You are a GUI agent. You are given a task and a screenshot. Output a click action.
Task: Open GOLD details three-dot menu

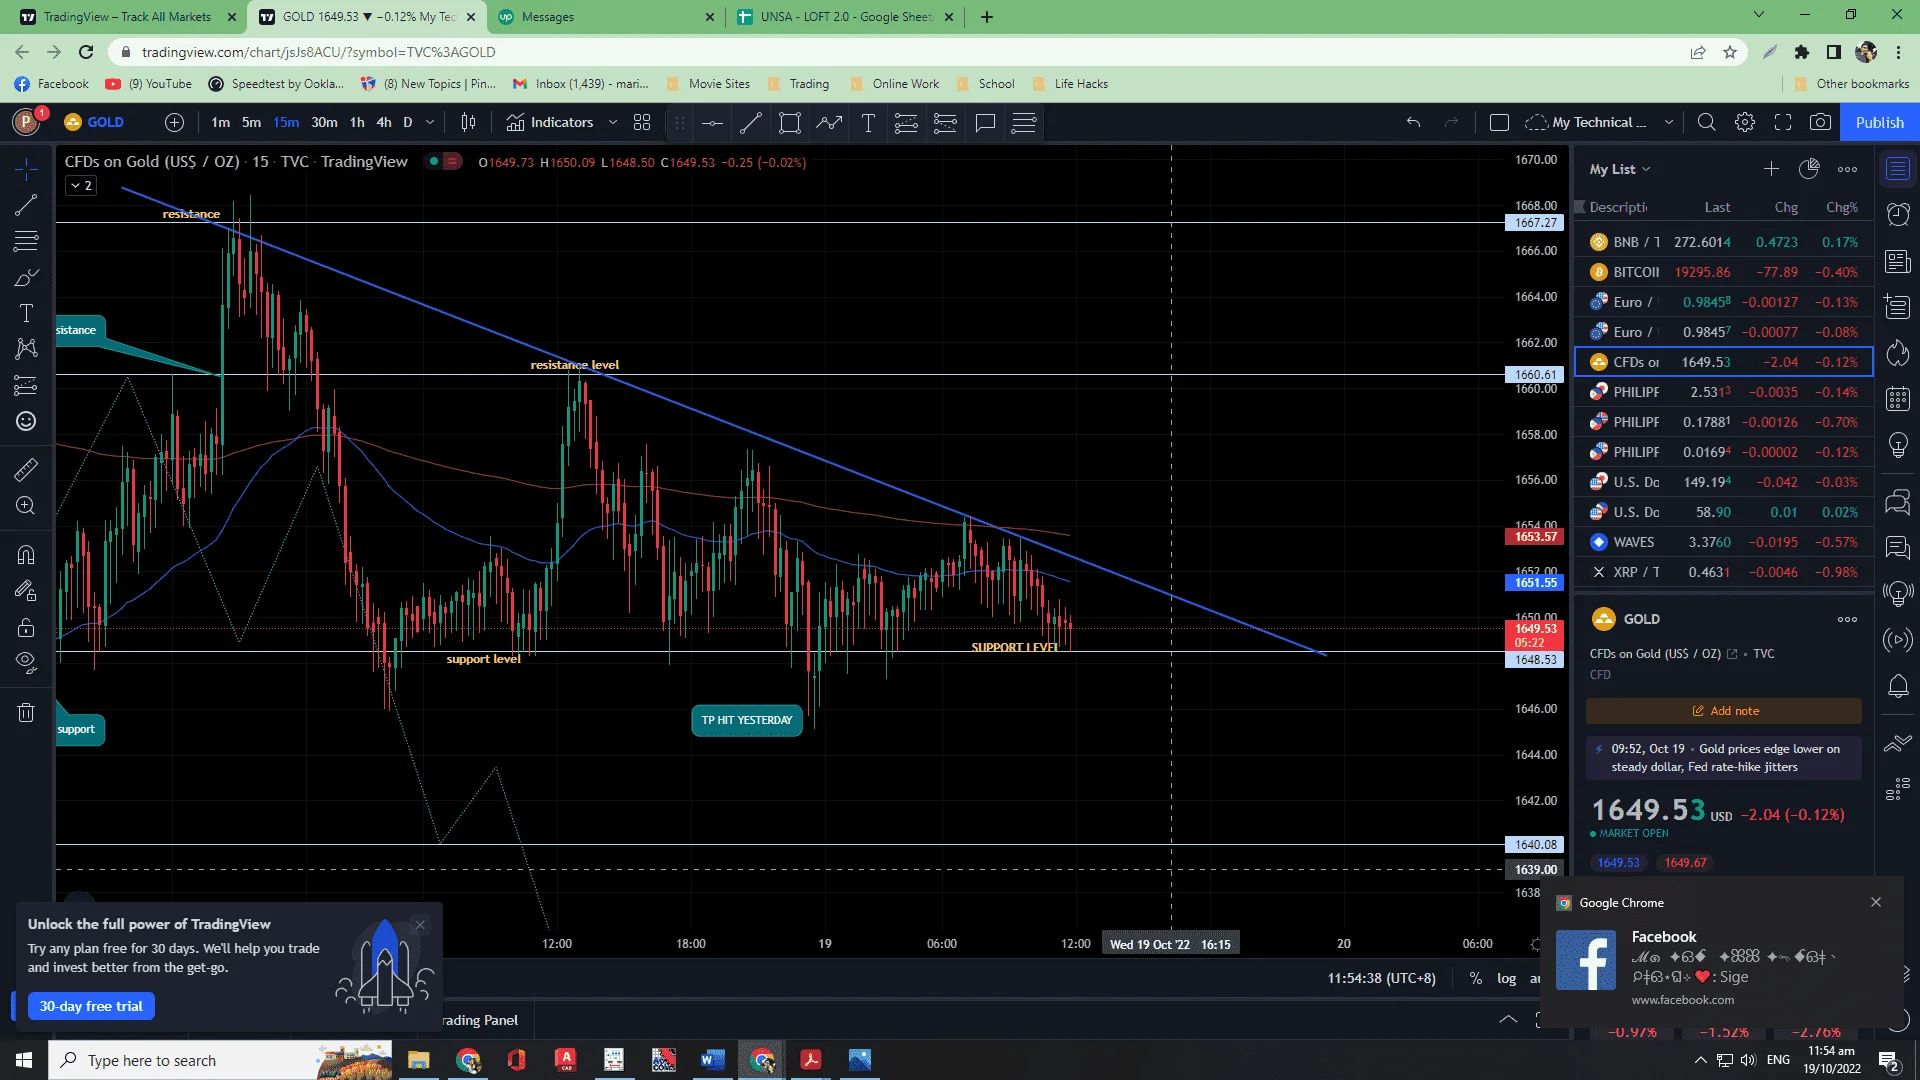pyautogui.click(x=1847, y=619)
